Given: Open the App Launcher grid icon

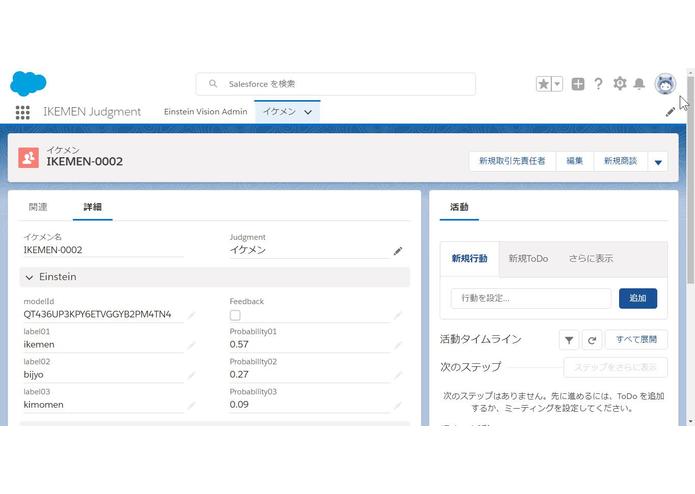Looking at the screenshot, I should [x=23, y=112].
